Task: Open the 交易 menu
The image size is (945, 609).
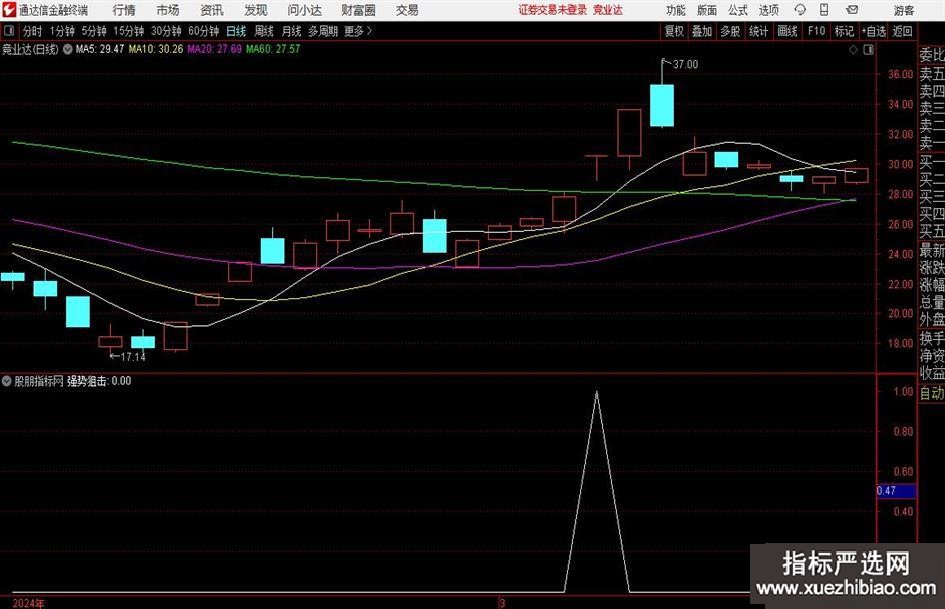Action: click(407, 10)
